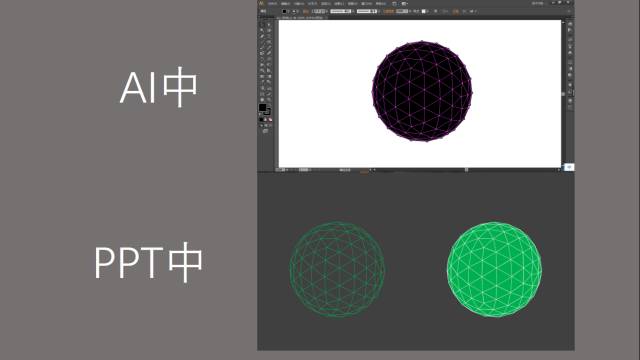The height and width of the screenshot is (360, 640).
Task: Select the Eyedropper tool in the toolbox
Action: [262, 82]
